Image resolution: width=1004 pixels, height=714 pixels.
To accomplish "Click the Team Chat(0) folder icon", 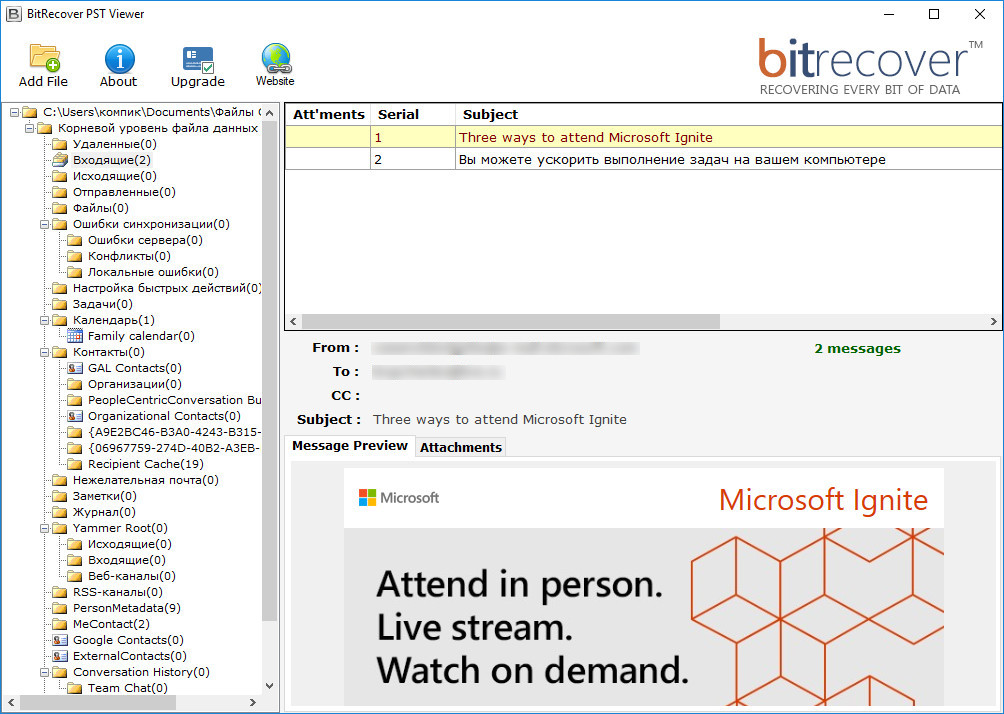I will point(75,688).
